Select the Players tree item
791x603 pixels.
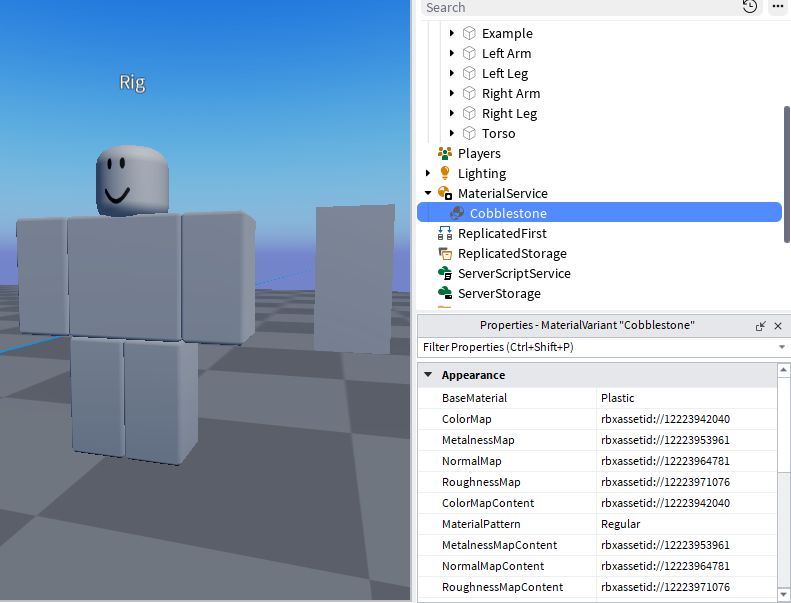pyautogui.click(x=479, y=153)
